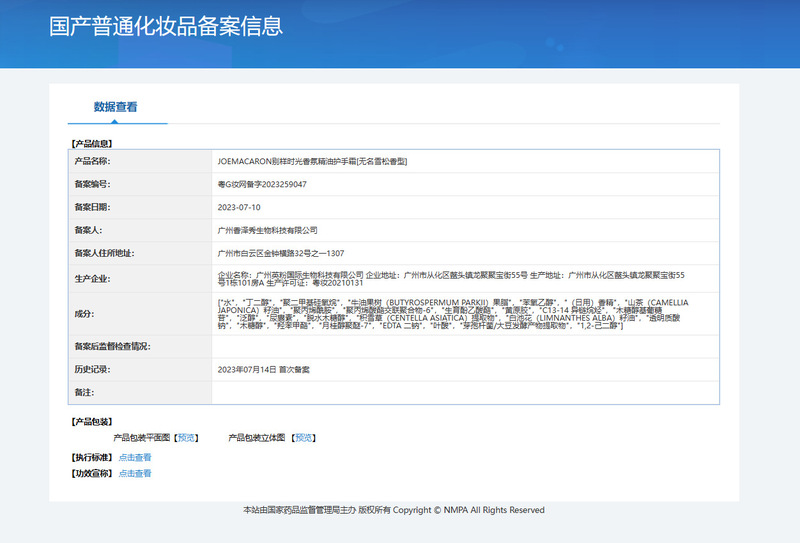The height and width of the screenshot is (543, 800).
Task: Click the 【产品包装】 section heading
Action: pos(92,422)
